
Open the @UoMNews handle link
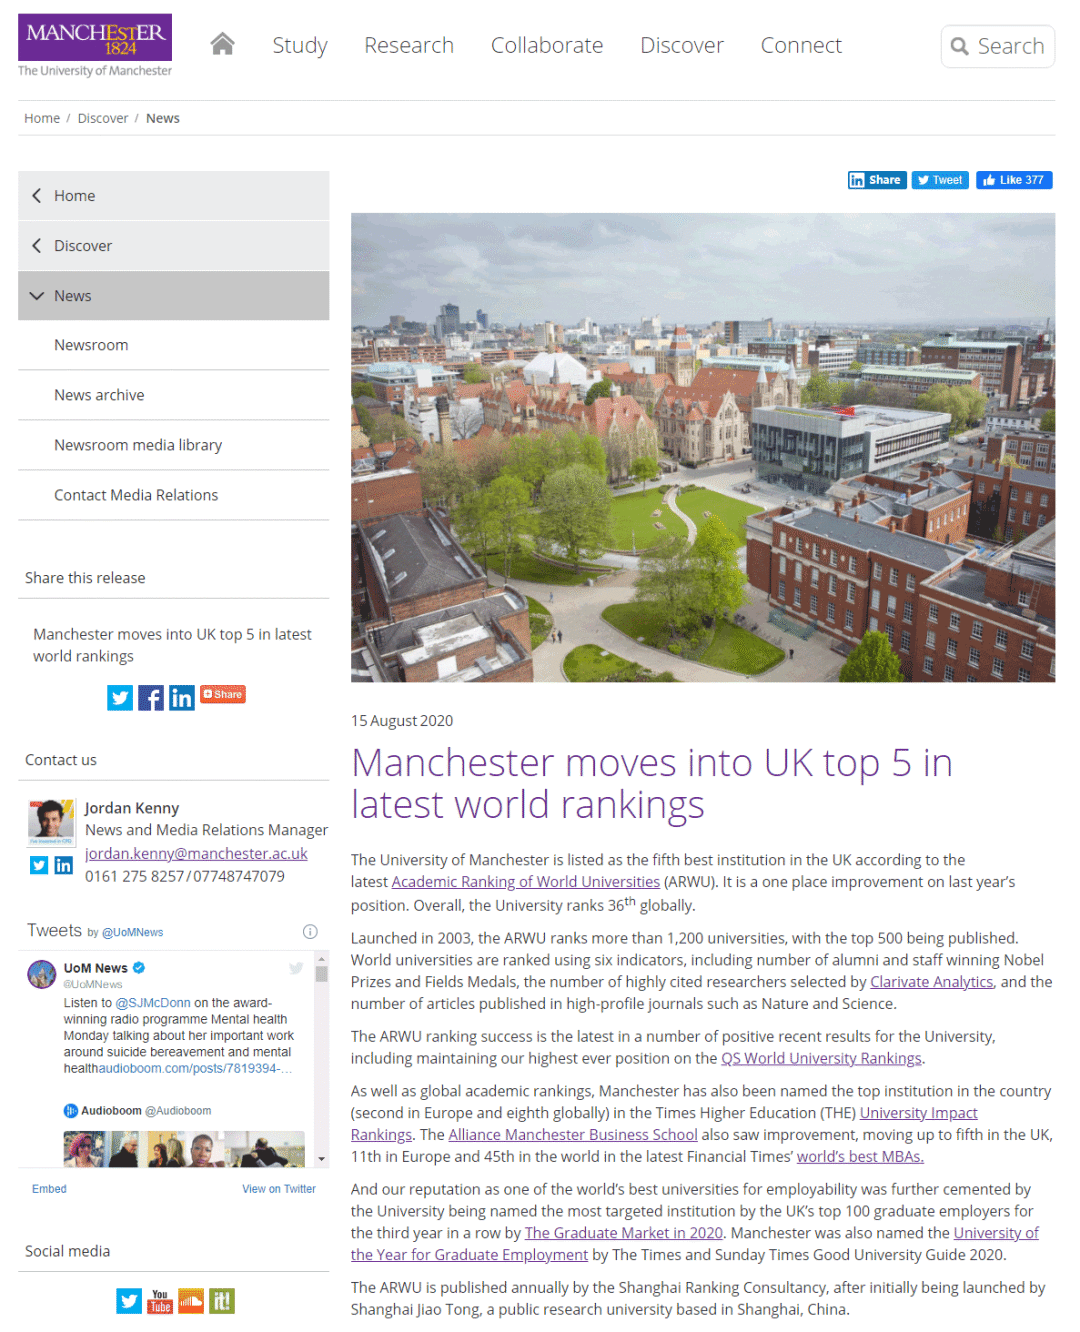point(132,932)
